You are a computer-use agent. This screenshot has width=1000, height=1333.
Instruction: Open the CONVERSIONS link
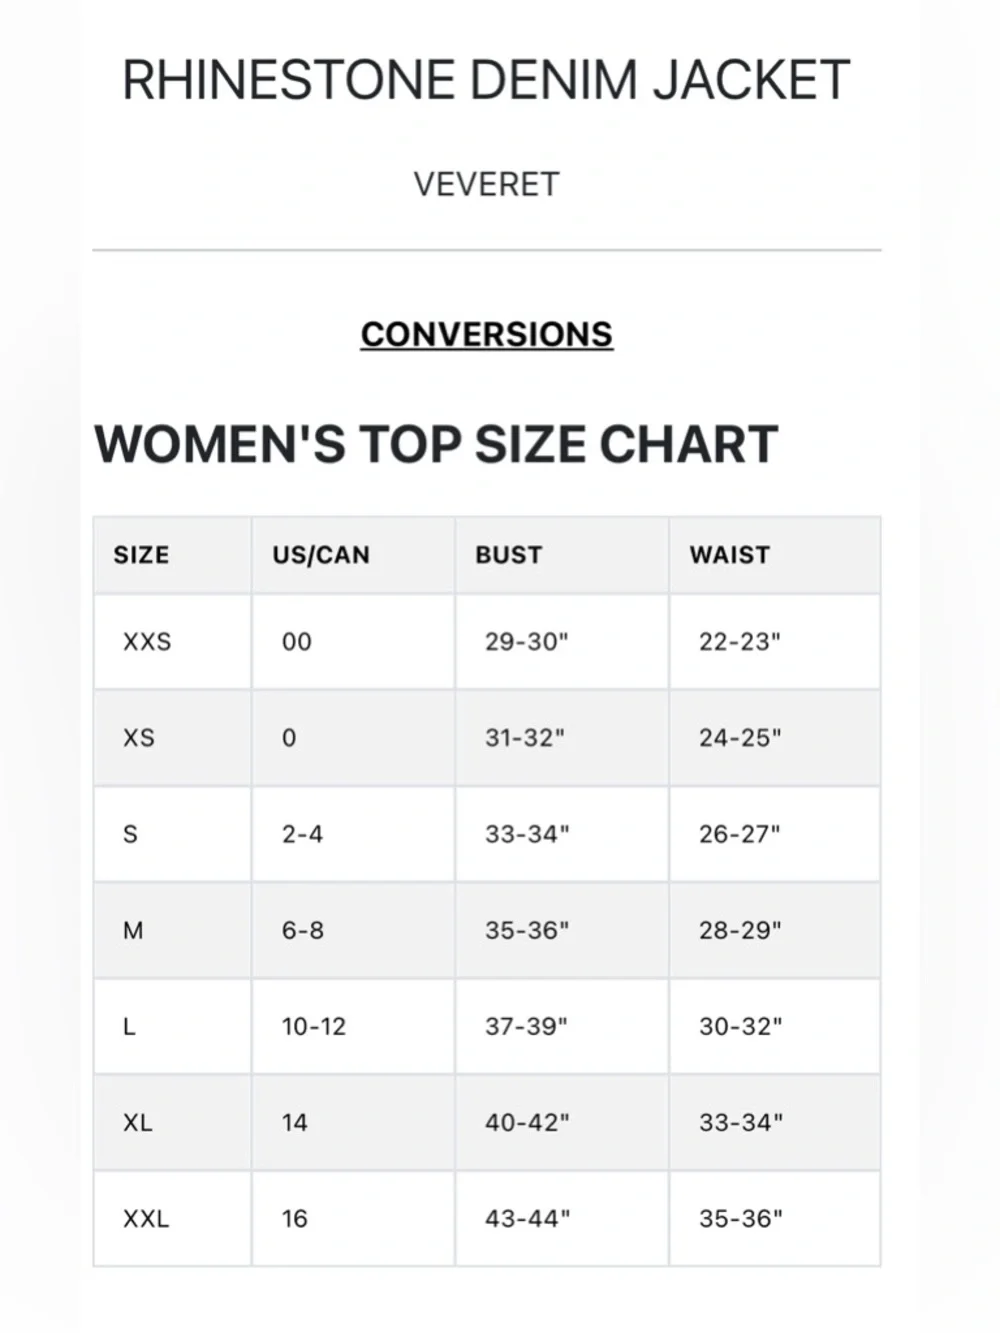click(x=486, y=334)
